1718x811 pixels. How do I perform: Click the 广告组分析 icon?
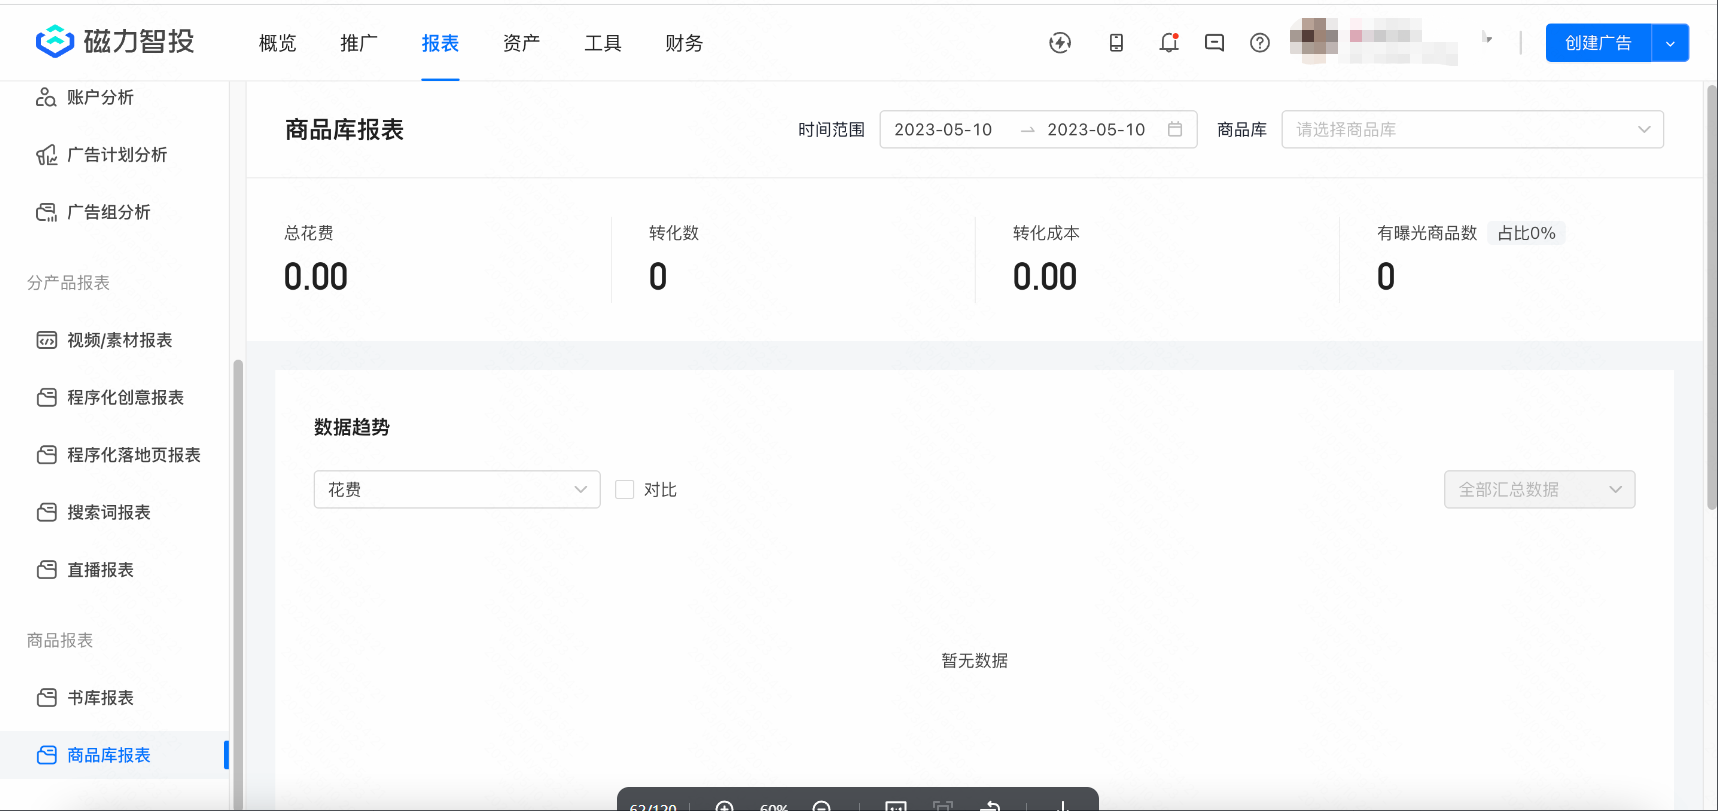click(x=46, y=212)
